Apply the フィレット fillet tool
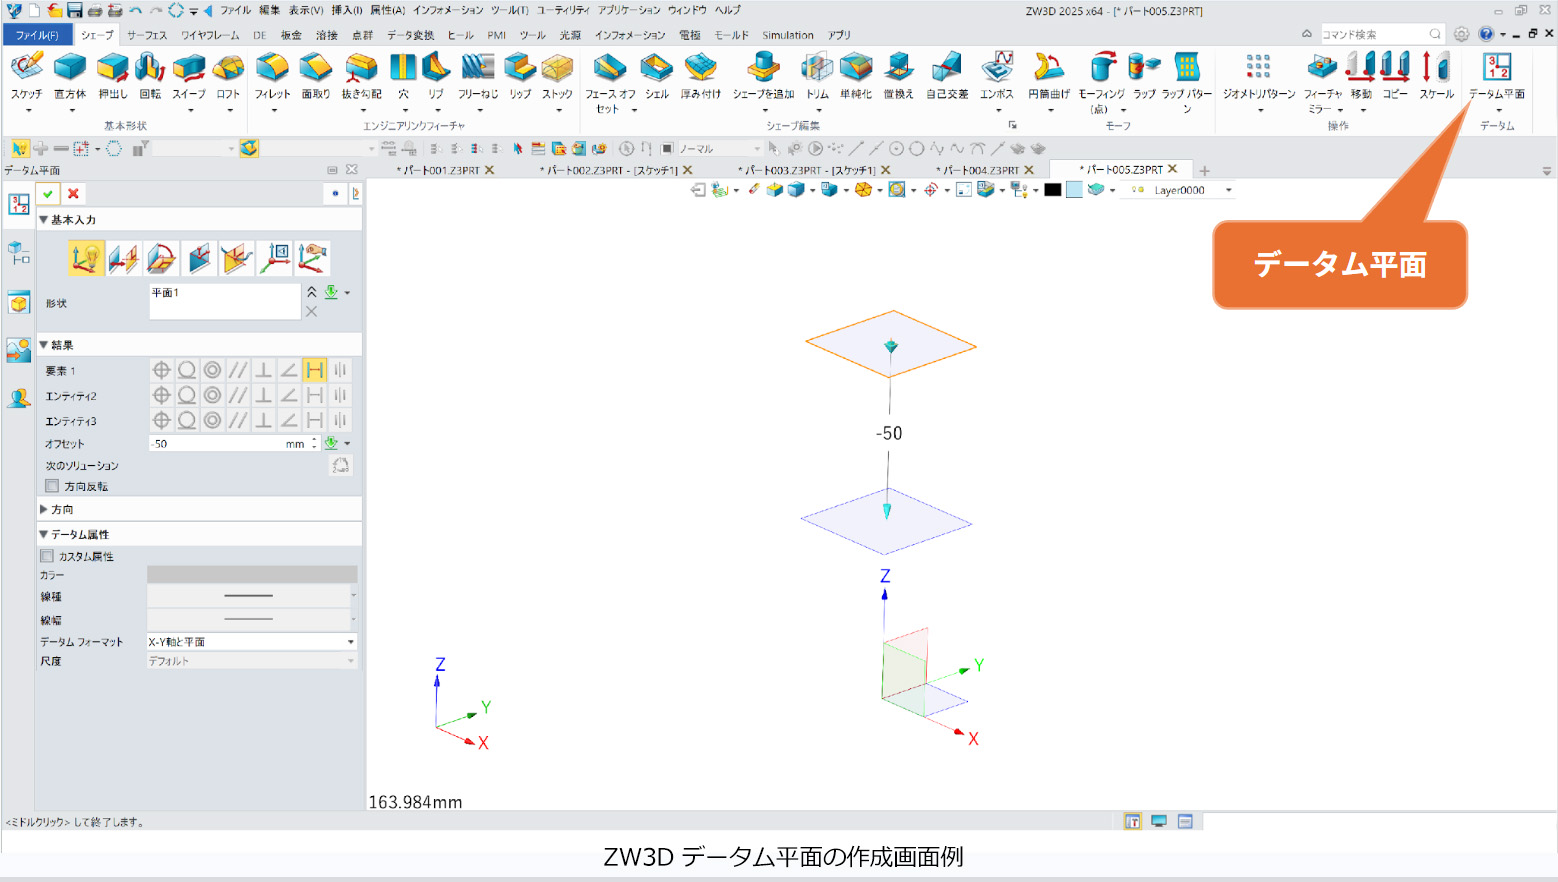Viewport: 1558px width, 882px height. [x=272, y=76]
